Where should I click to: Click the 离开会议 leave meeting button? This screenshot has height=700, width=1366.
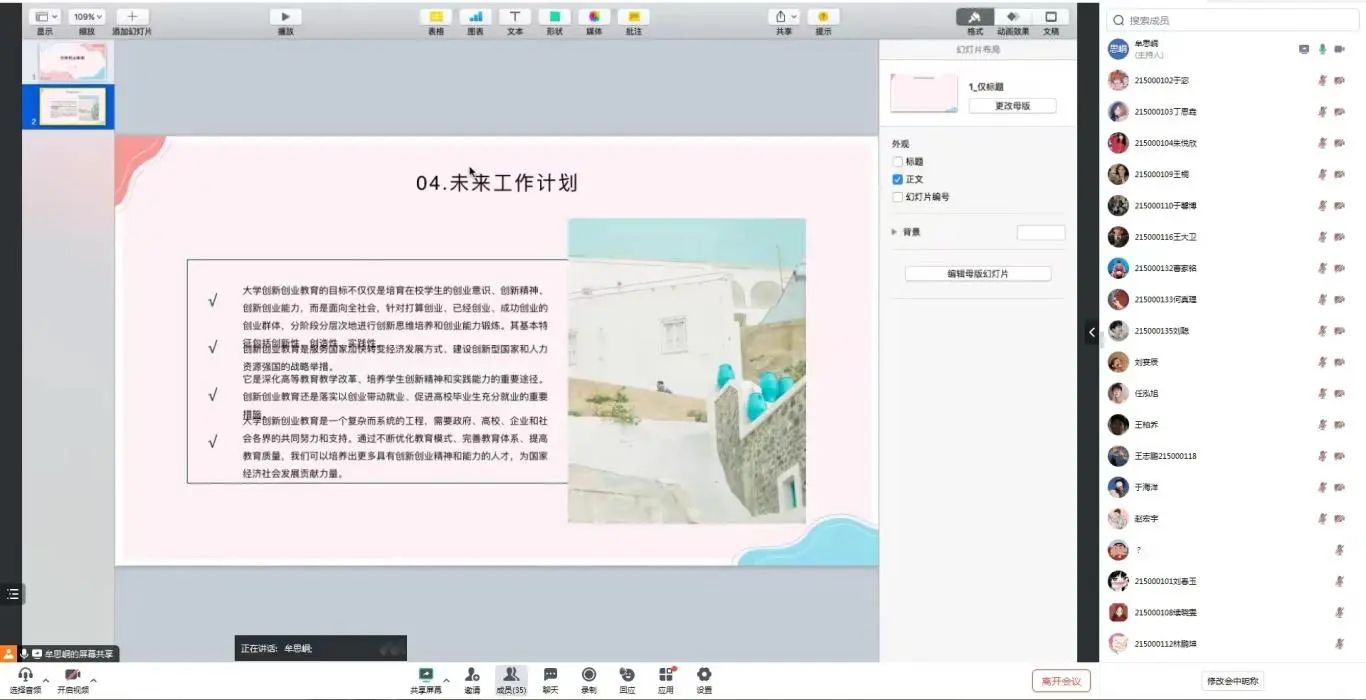pyautogui.click(x=1061, y=681)
